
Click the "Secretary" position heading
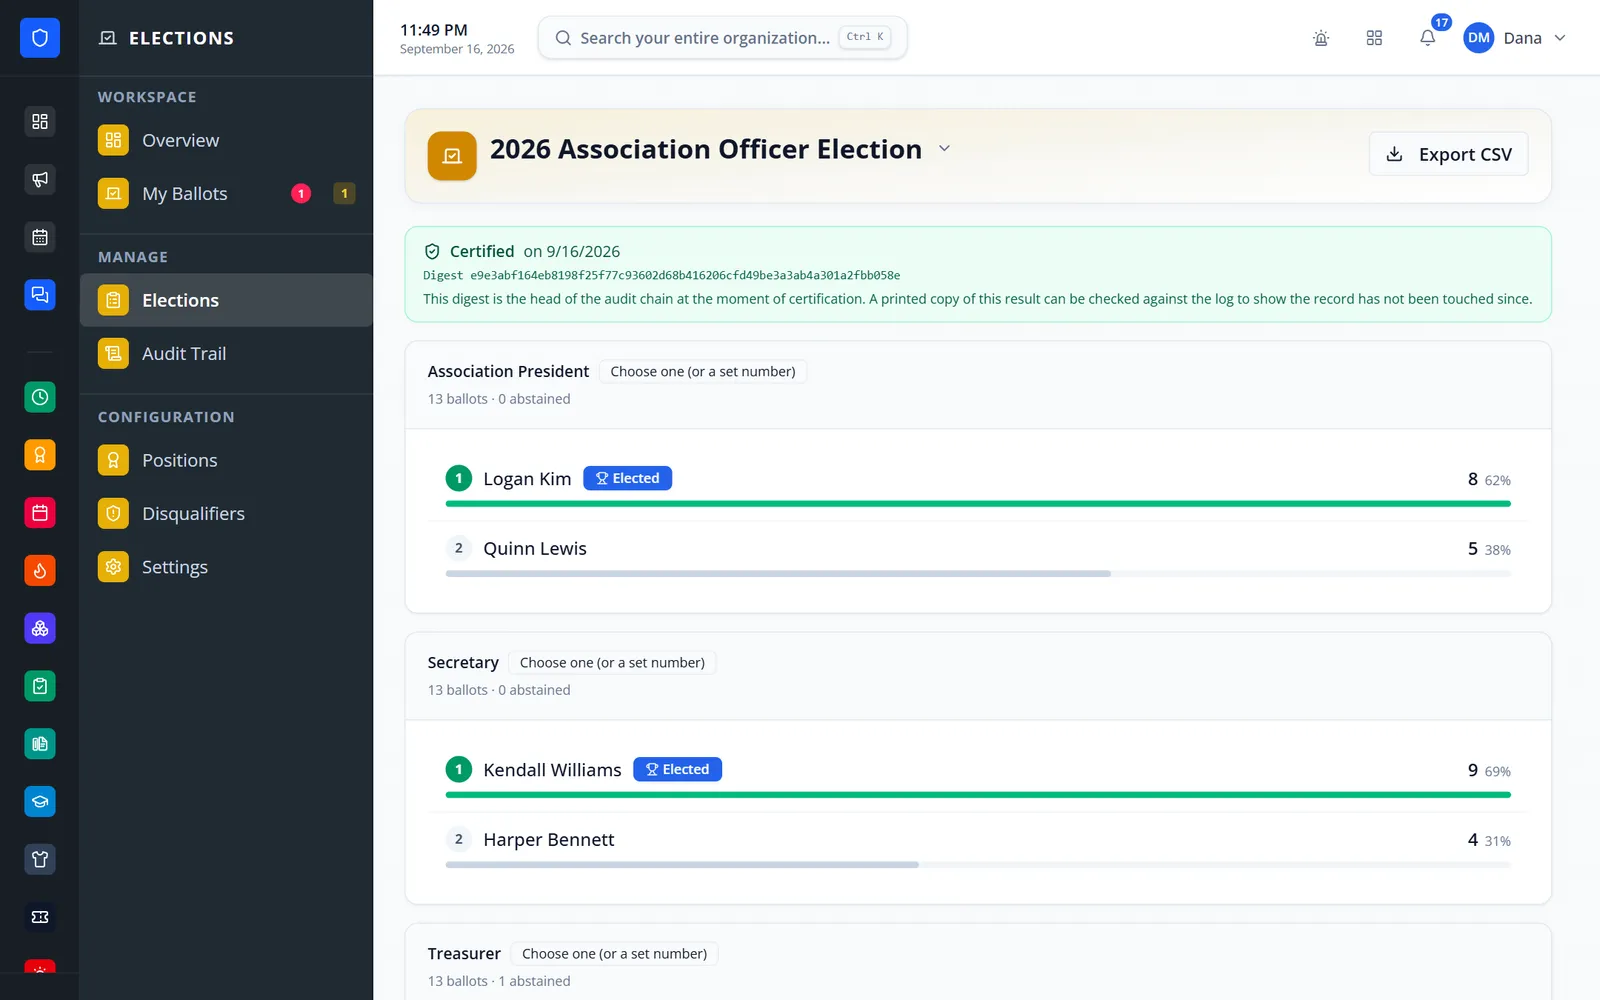coord(463,662)
